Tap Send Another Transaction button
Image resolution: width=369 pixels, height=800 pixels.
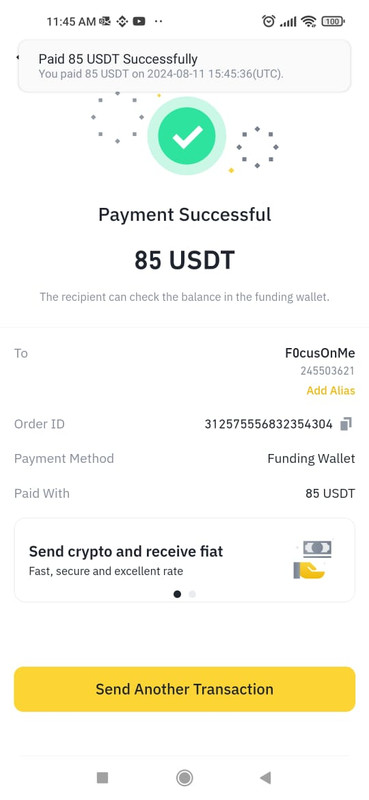(184, 689)
